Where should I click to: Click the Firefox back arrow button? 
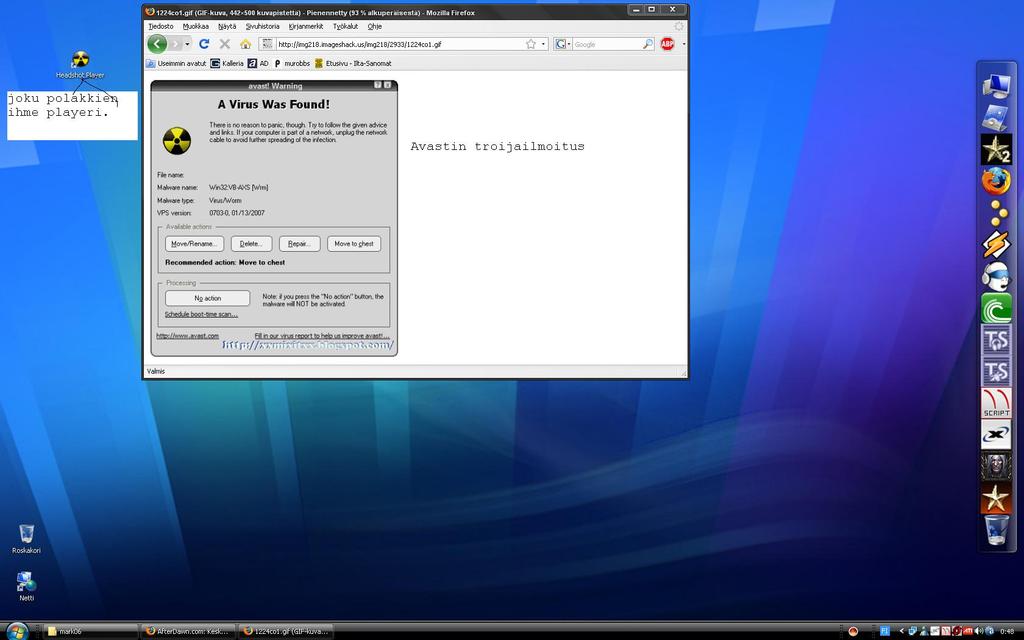tap(157, 44)
